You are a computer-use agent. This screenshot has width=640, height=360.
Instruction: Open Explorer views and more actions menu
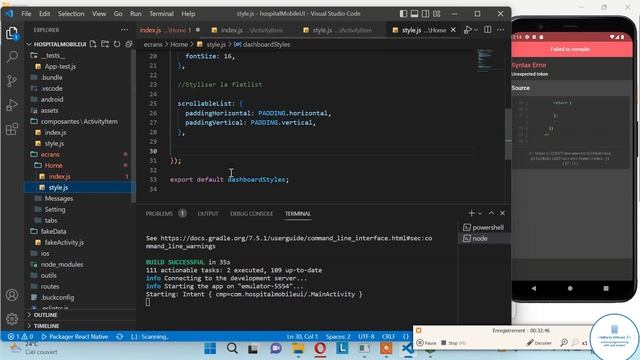point(124,30)
